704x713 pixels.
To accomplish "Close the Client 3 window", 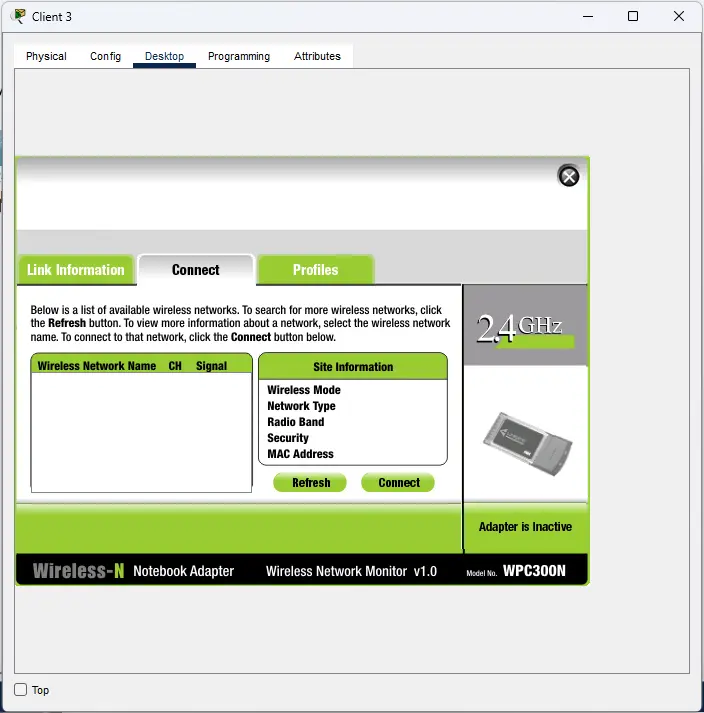I will tap(679, 16).
